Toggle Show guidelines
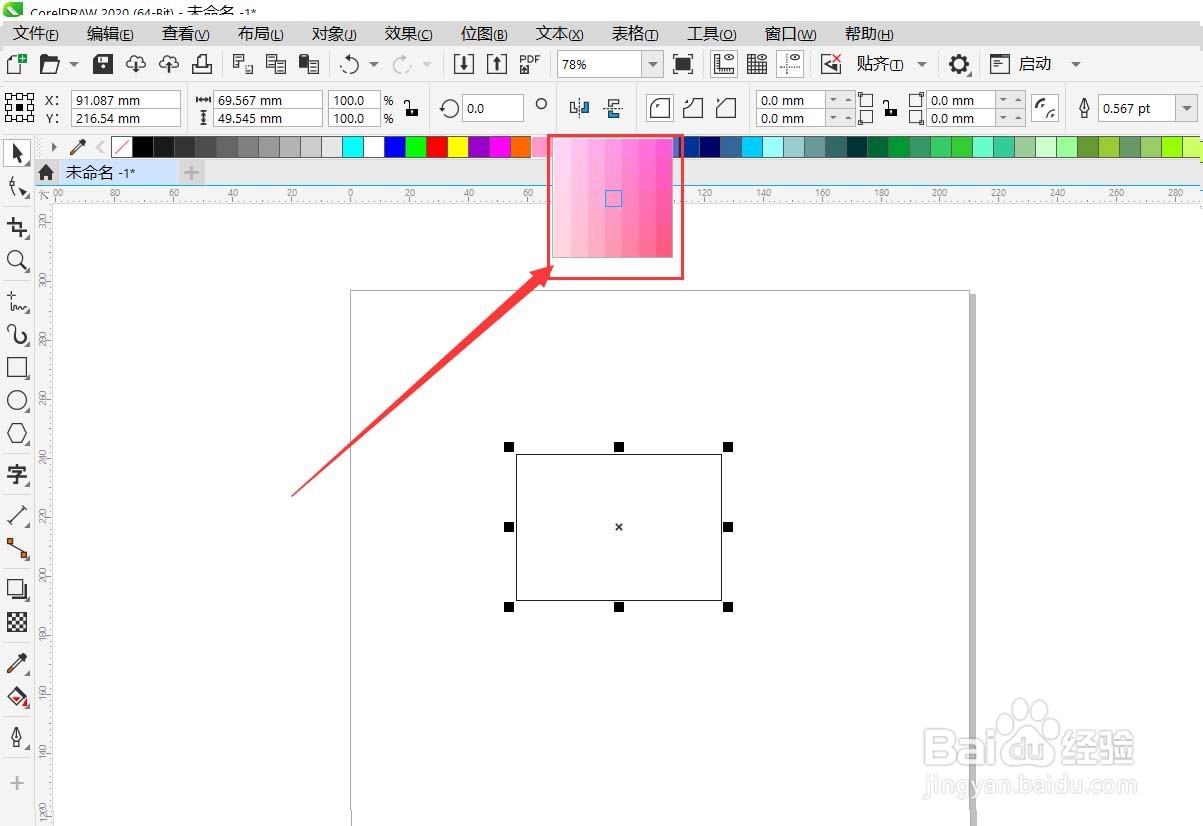The width and height of the screenshot is (1203, 826). [x=791, y=64]
